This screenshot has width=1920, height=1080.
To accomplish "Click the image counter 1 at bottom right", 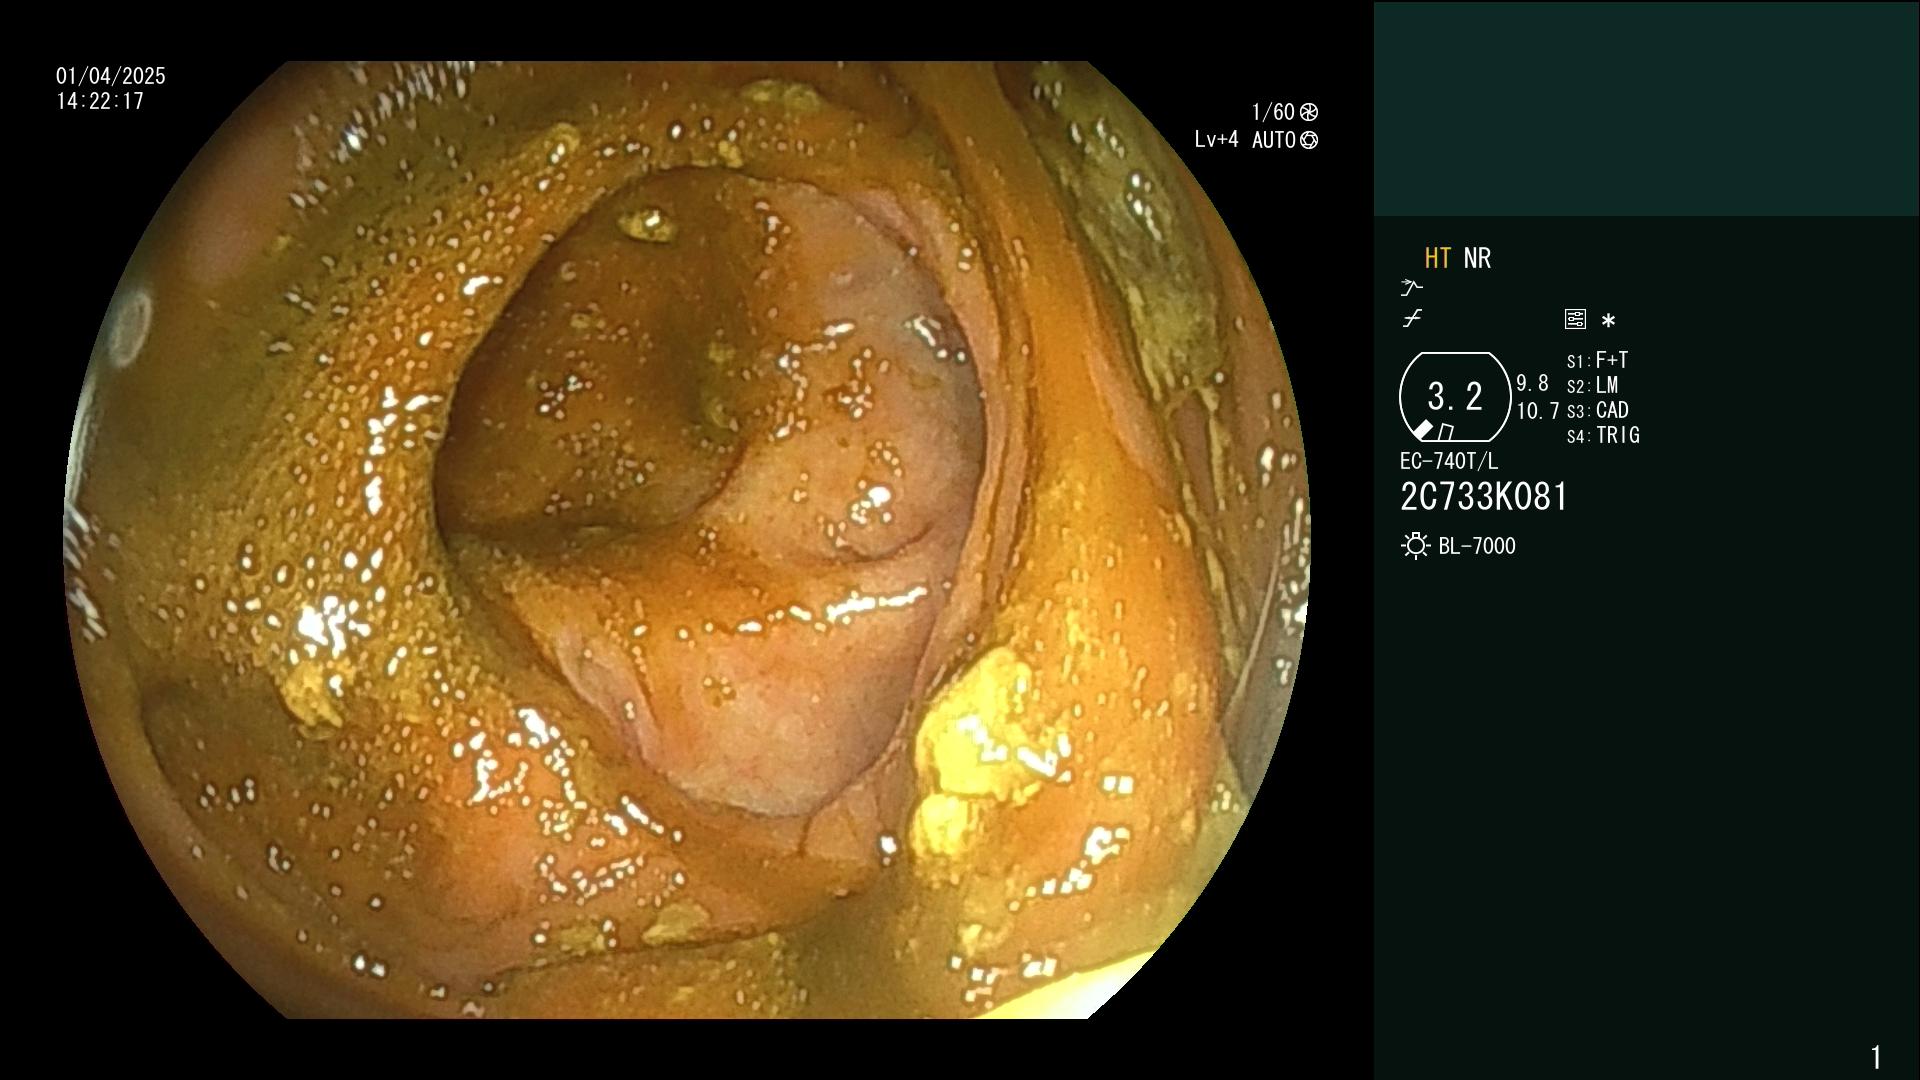I will pos(1876,1057).
